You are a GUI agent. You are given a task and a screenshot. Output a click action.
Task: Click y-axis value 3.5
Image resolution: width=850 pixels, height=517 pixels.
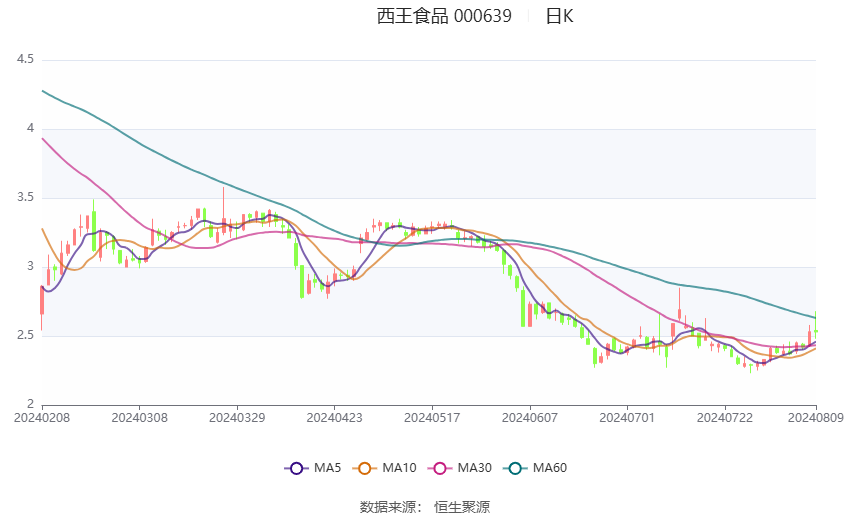tap(25, 197)
